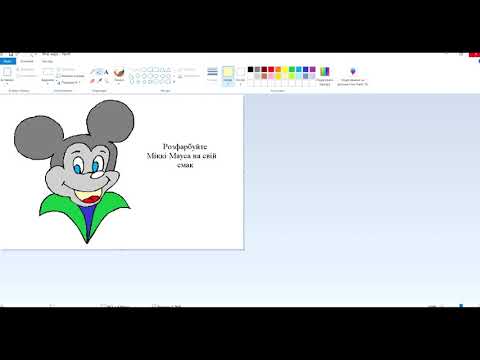
Task: Select the Eraser tool
Action: click(x=93, y=81)
